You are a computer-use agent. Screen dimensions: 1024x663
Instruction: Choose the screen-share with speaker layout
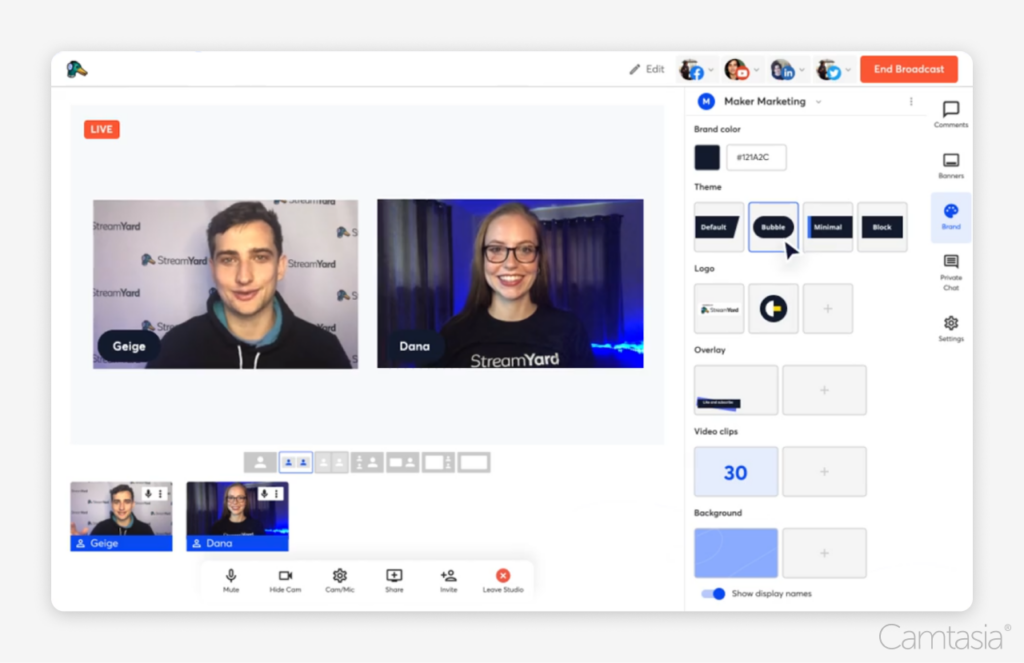[x=404, y=461]
